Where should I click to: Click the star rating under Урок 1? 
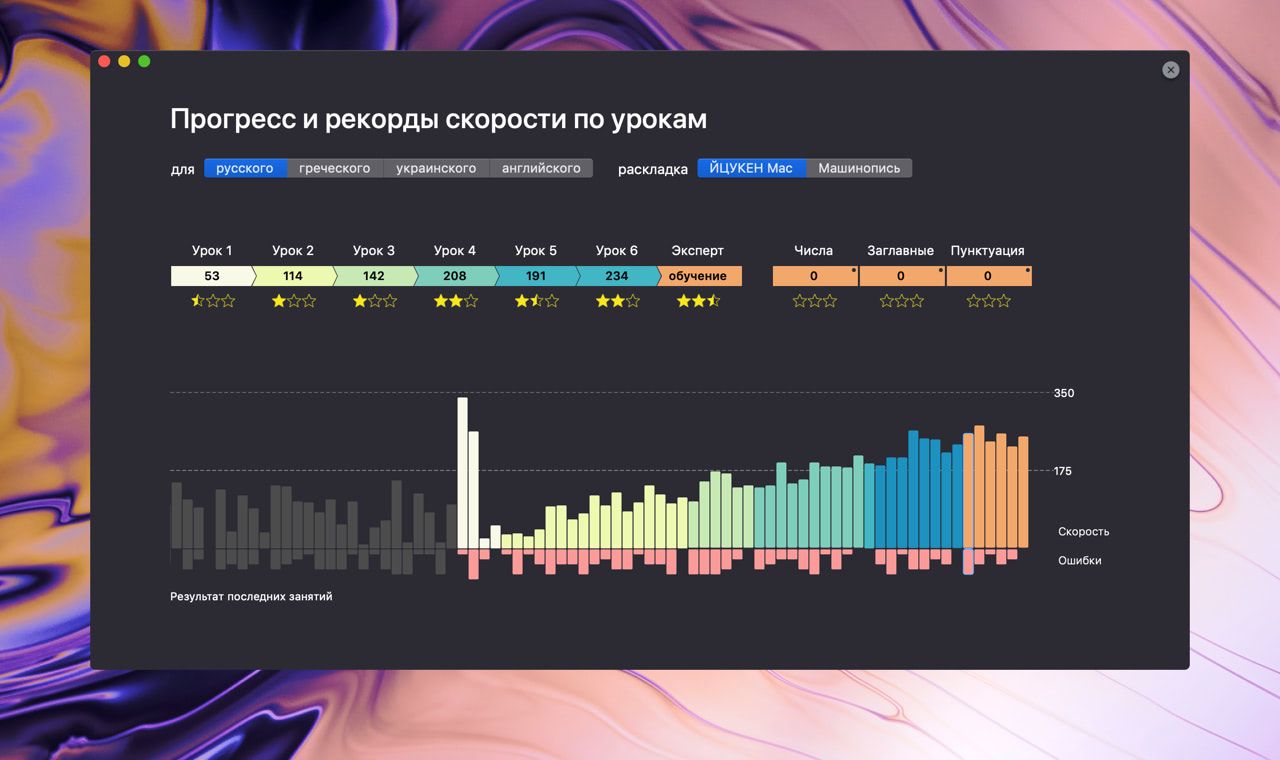point(213,301)
